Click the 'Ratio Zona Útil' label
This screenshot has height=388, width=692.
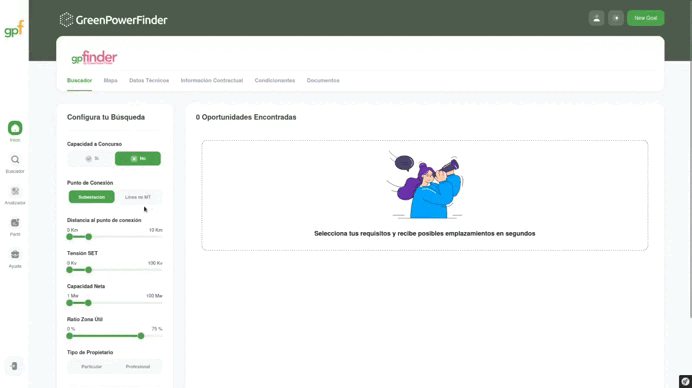coord(85,319)
